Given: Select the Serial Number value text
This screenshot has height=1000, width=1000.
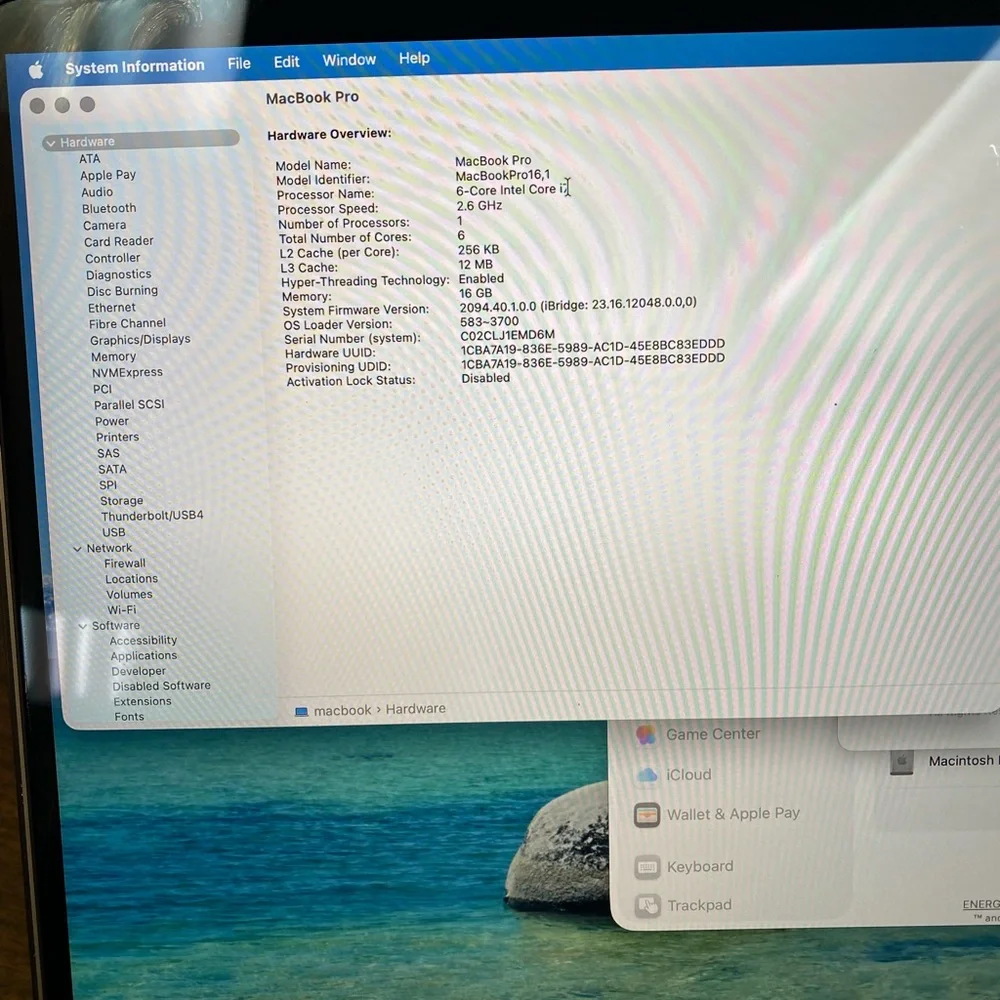Looking at the screenshot, I should click(x=507, y=335).
